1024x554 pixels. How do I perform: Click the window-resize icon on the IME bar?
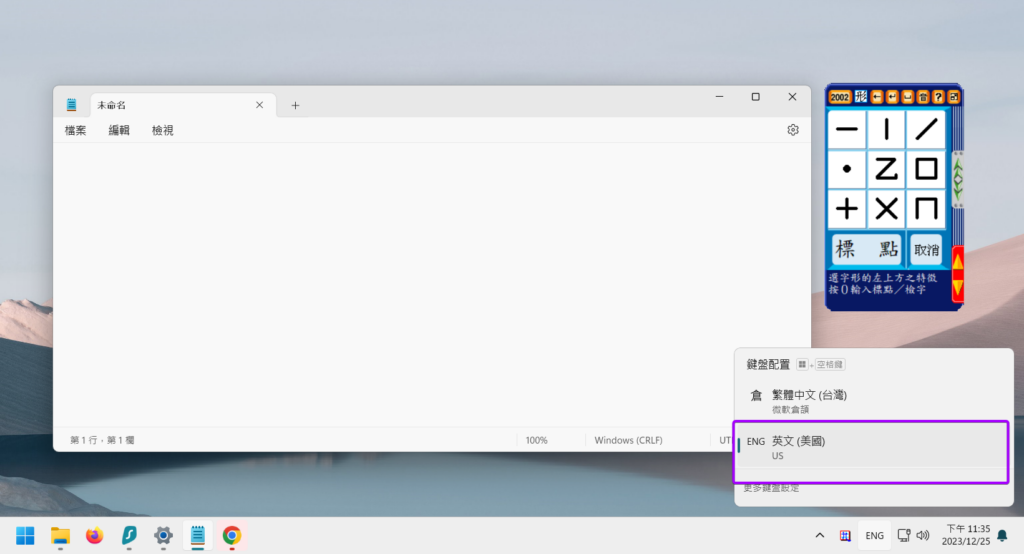(x=953, y=97)
